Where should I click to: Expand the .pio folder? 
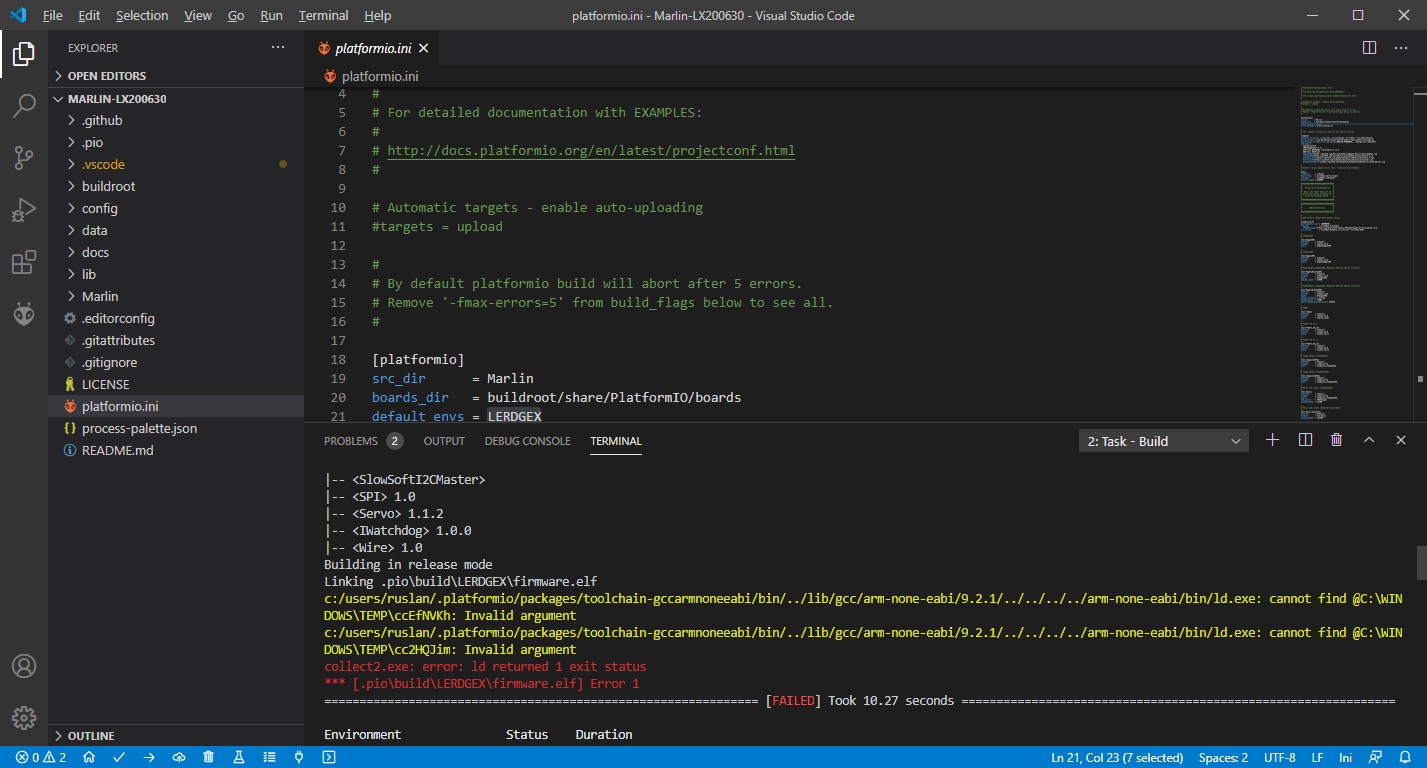tap(176, 142)
